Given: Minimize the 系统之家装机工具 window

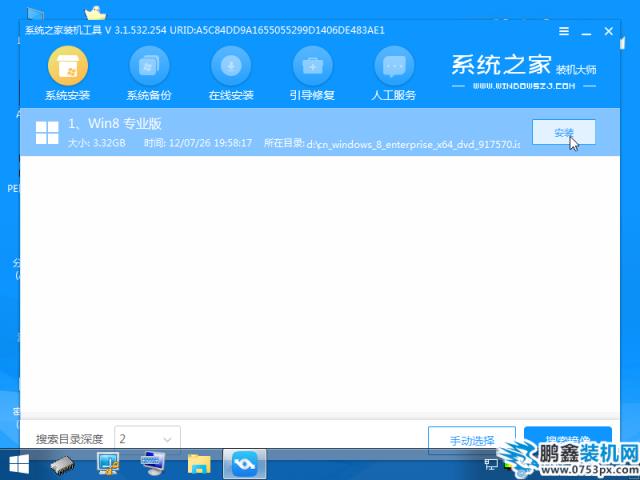Looking at the screenshot, I should (x=586, y=32).
